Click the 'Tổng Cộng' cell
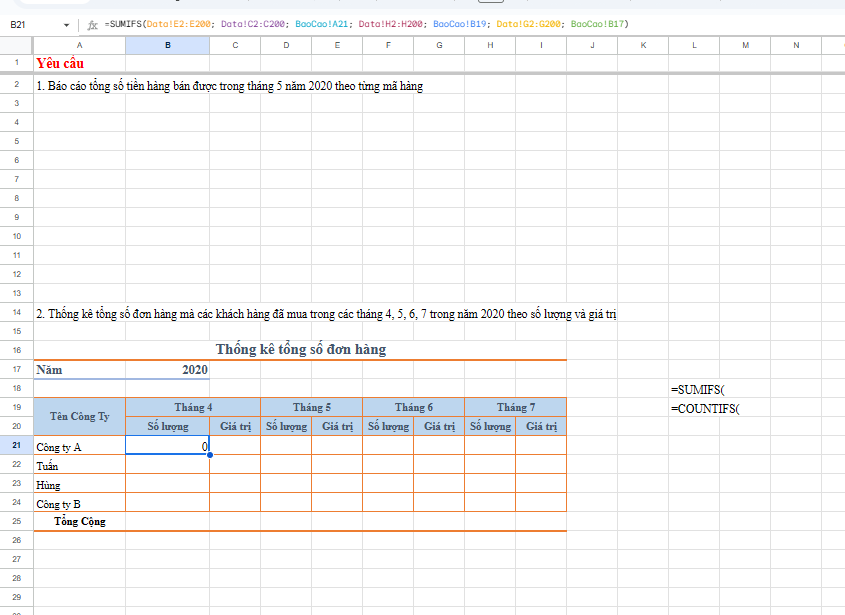The height and width of the screenshot is (615, 845). point(80,521)
